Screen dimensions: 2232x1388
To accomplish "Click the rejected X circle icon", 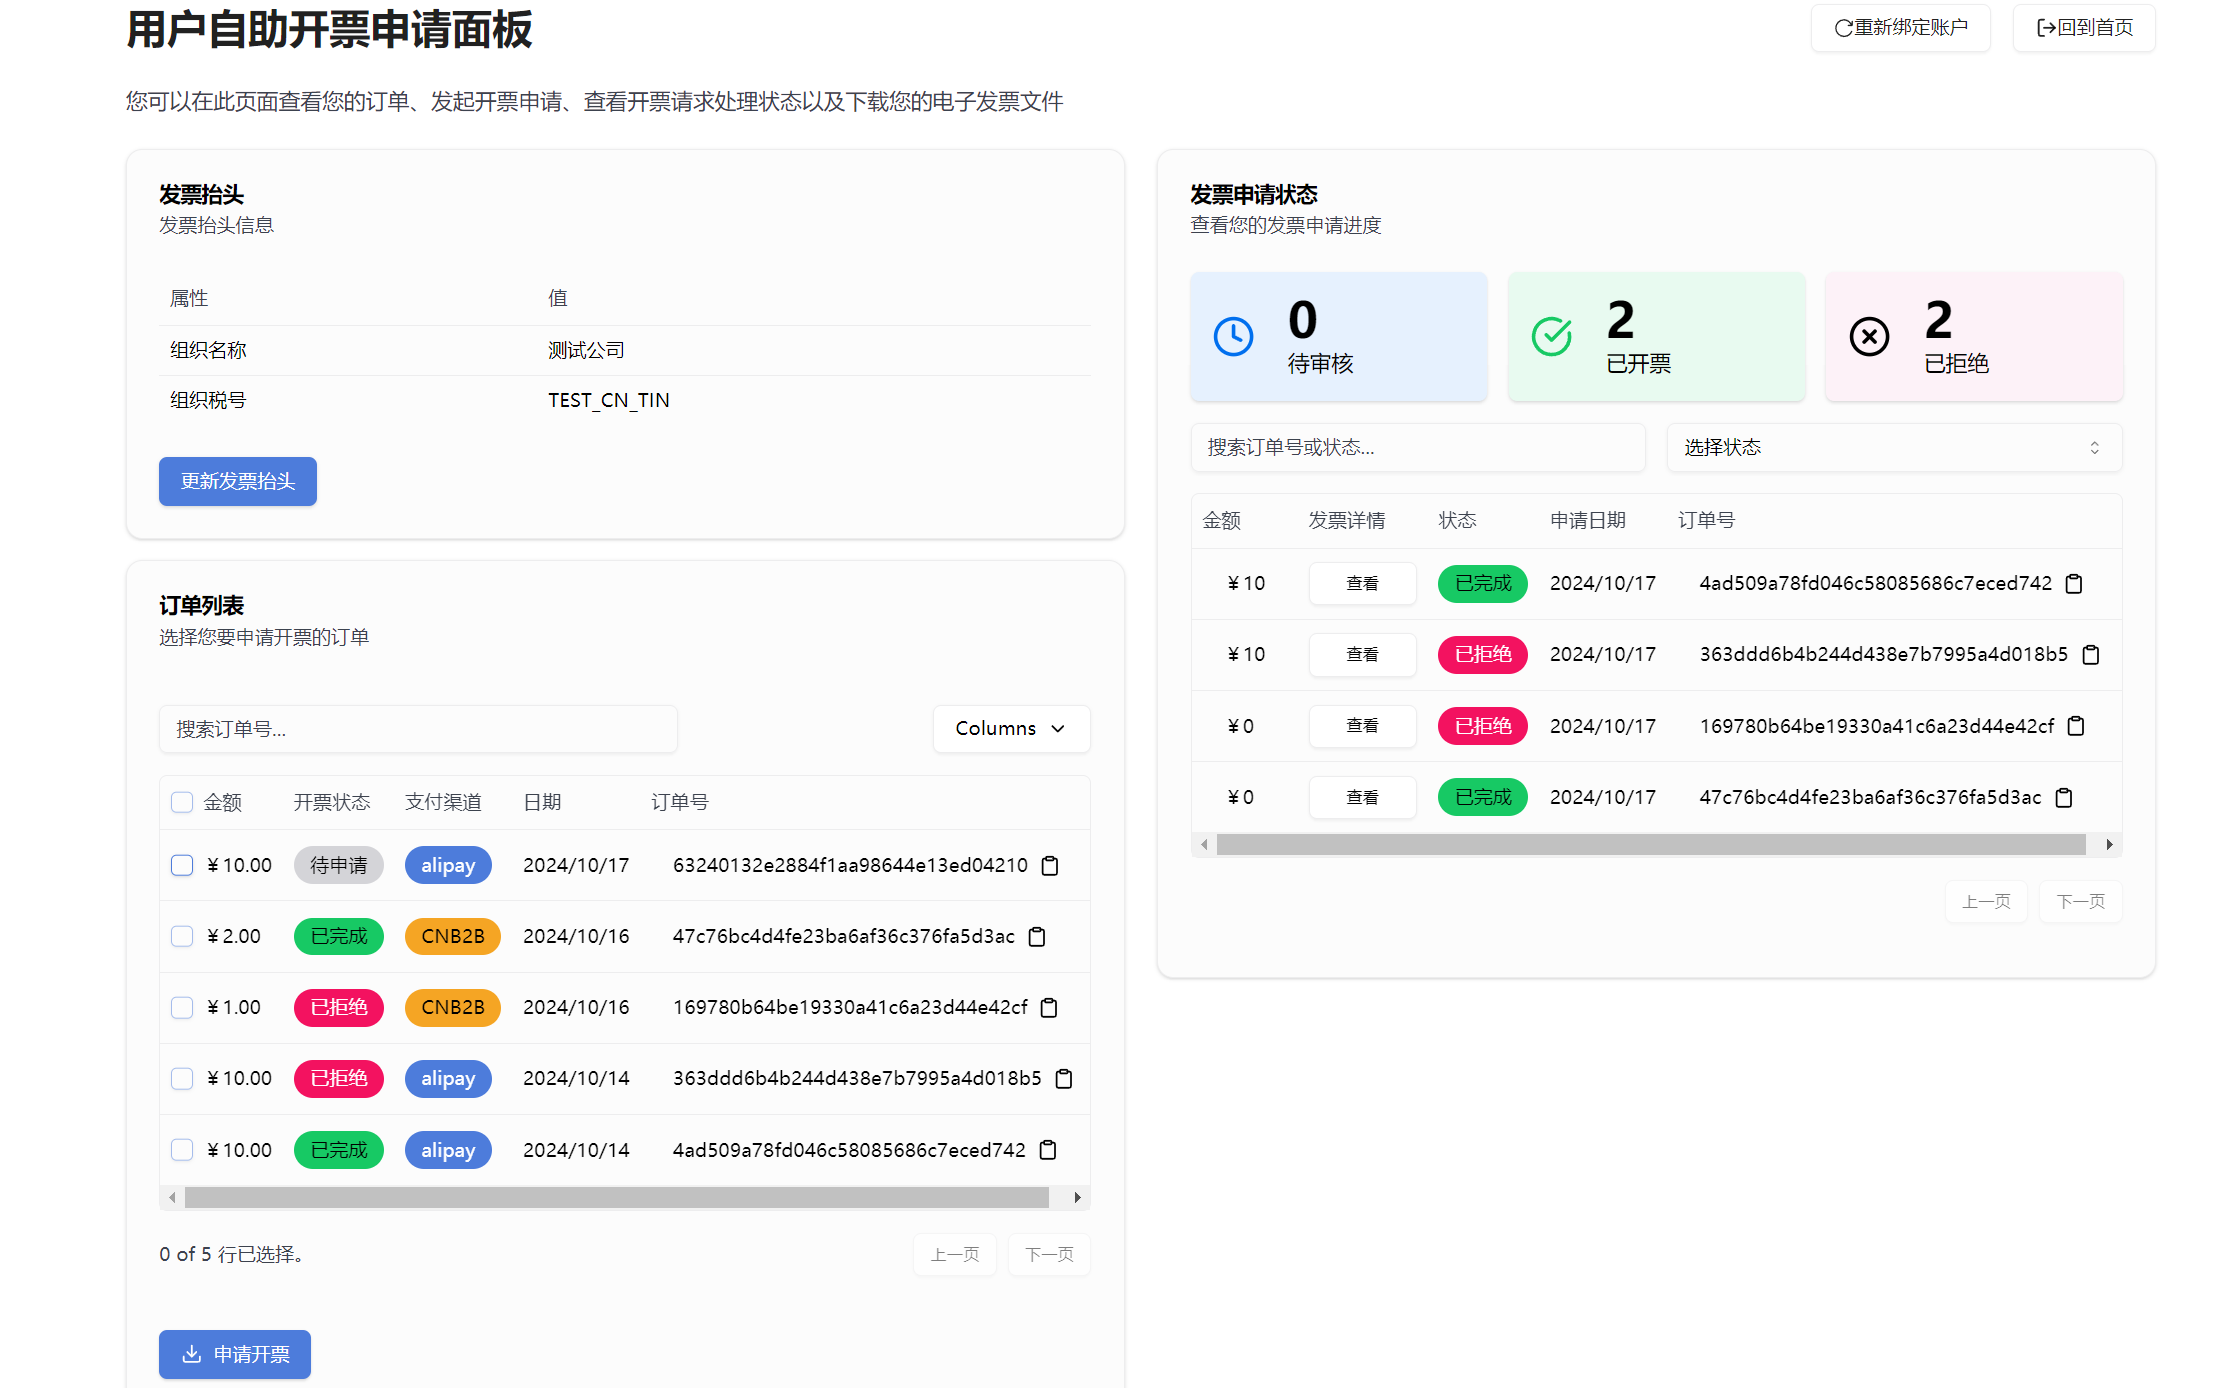I will click(1869, 337).
